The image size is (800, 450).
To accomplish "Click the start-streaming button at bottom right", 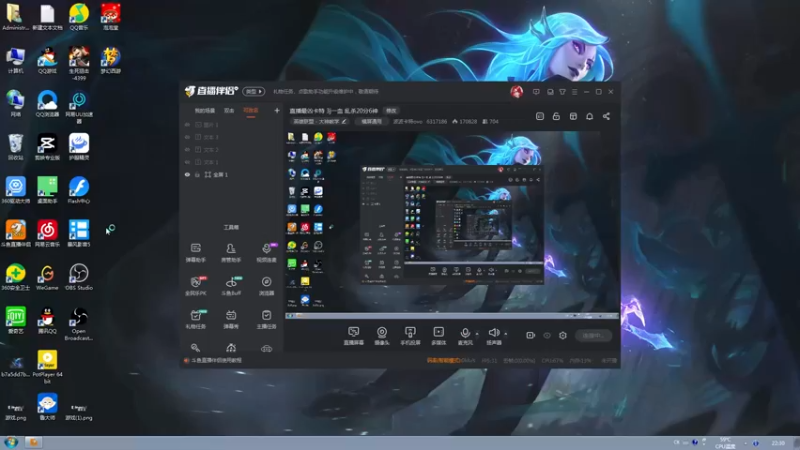I will 593,335.
